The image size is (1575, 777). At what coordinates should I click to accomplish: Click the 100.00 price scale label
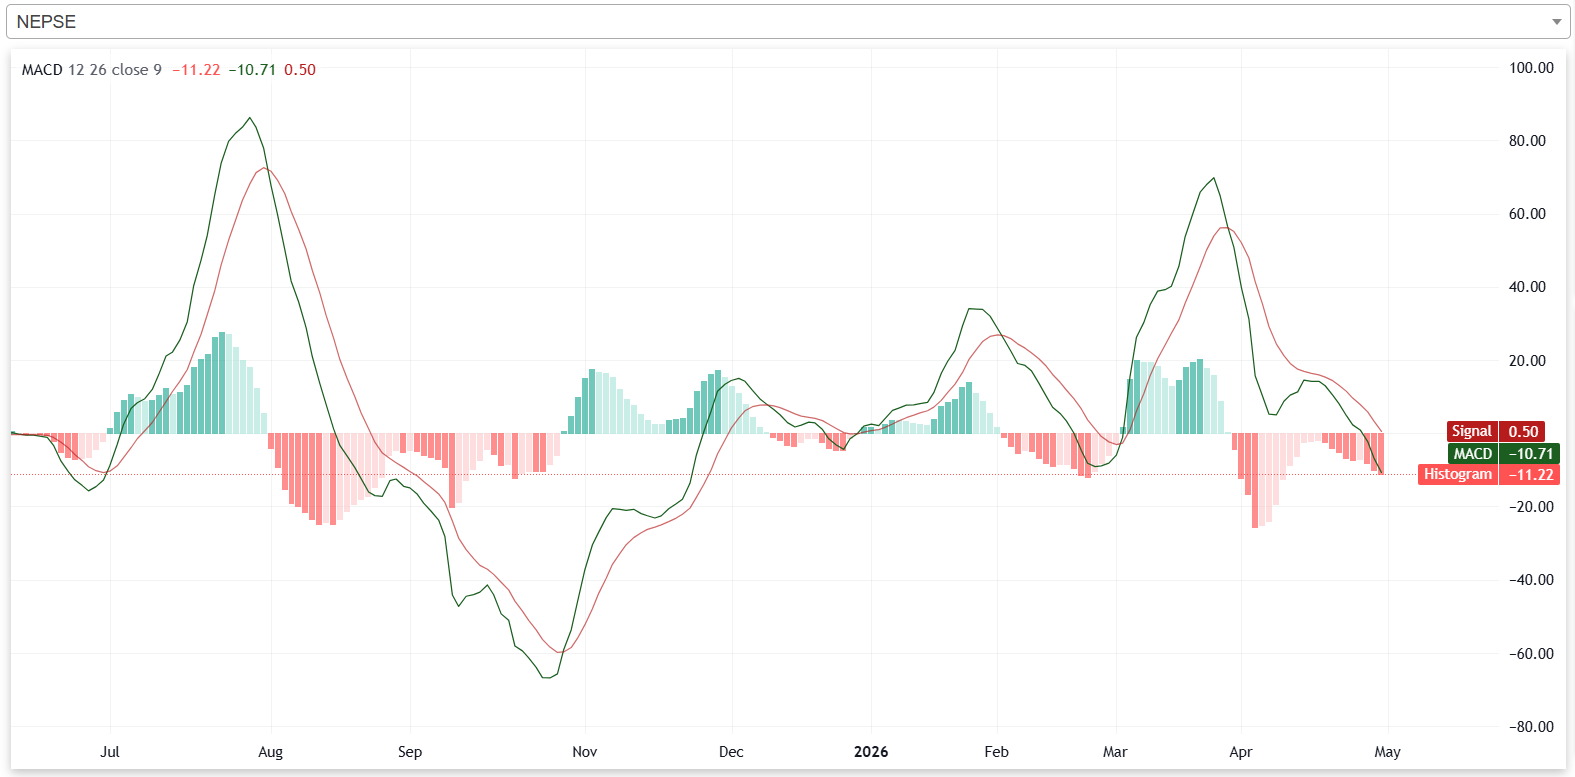(x=1531, y=68)
